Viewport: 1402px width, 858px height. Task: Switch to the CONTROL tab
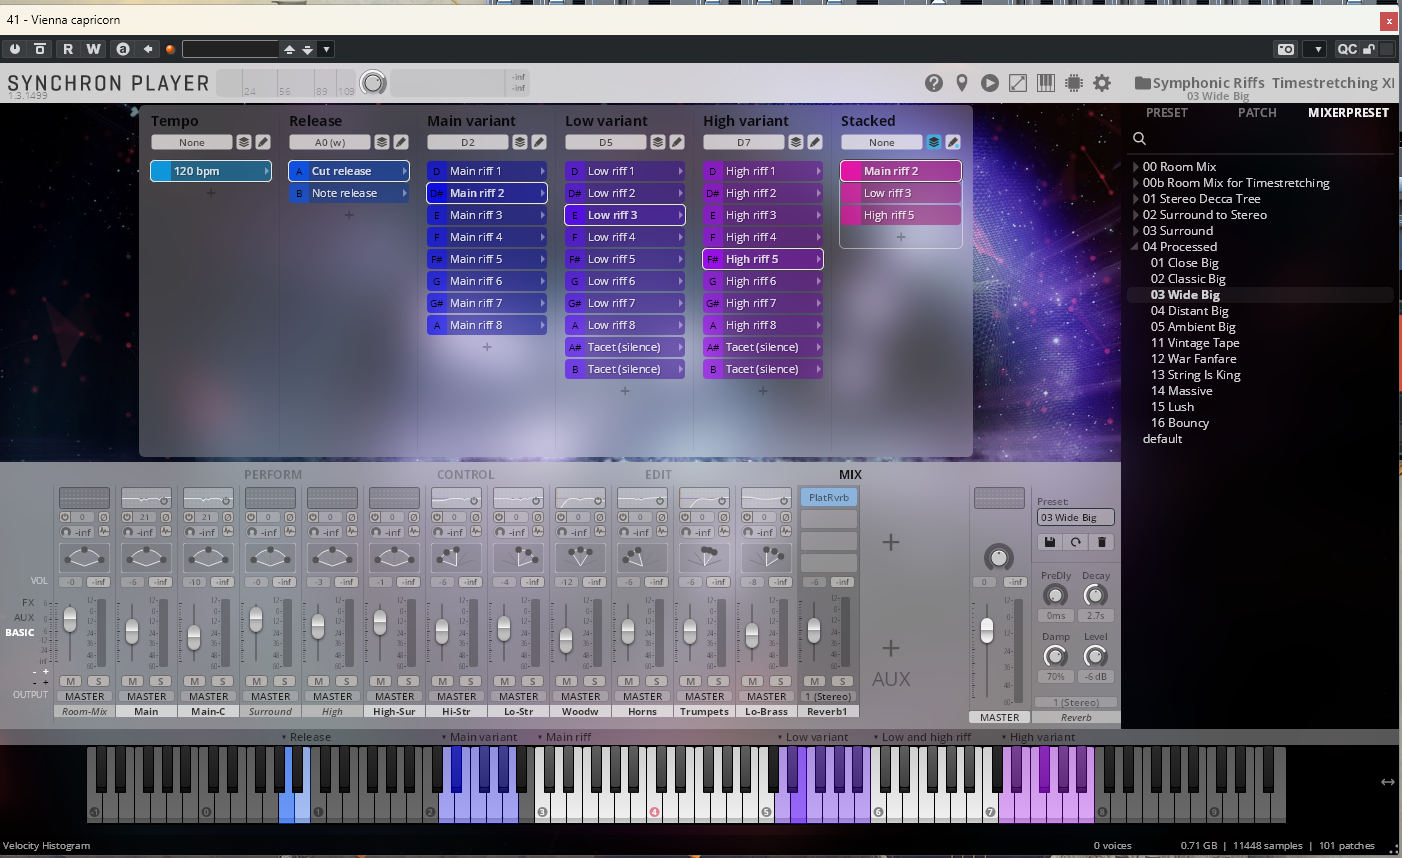[465, 475]
